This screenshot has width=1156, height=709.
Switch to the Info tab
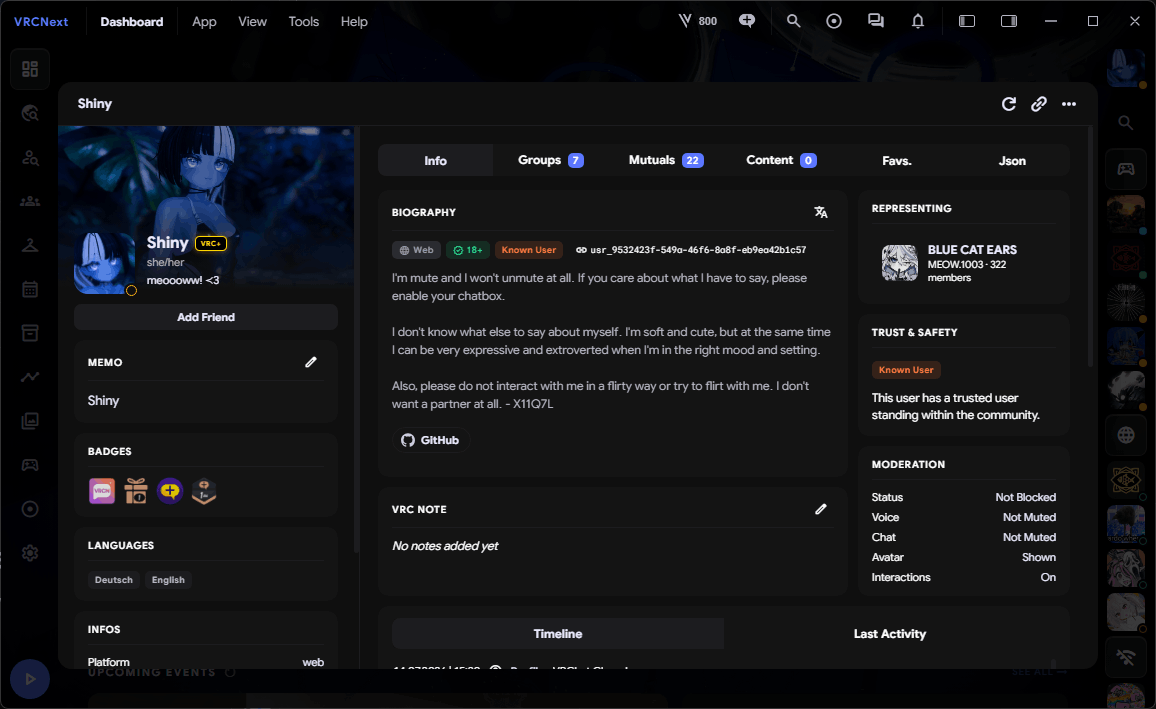coord(436,160)
